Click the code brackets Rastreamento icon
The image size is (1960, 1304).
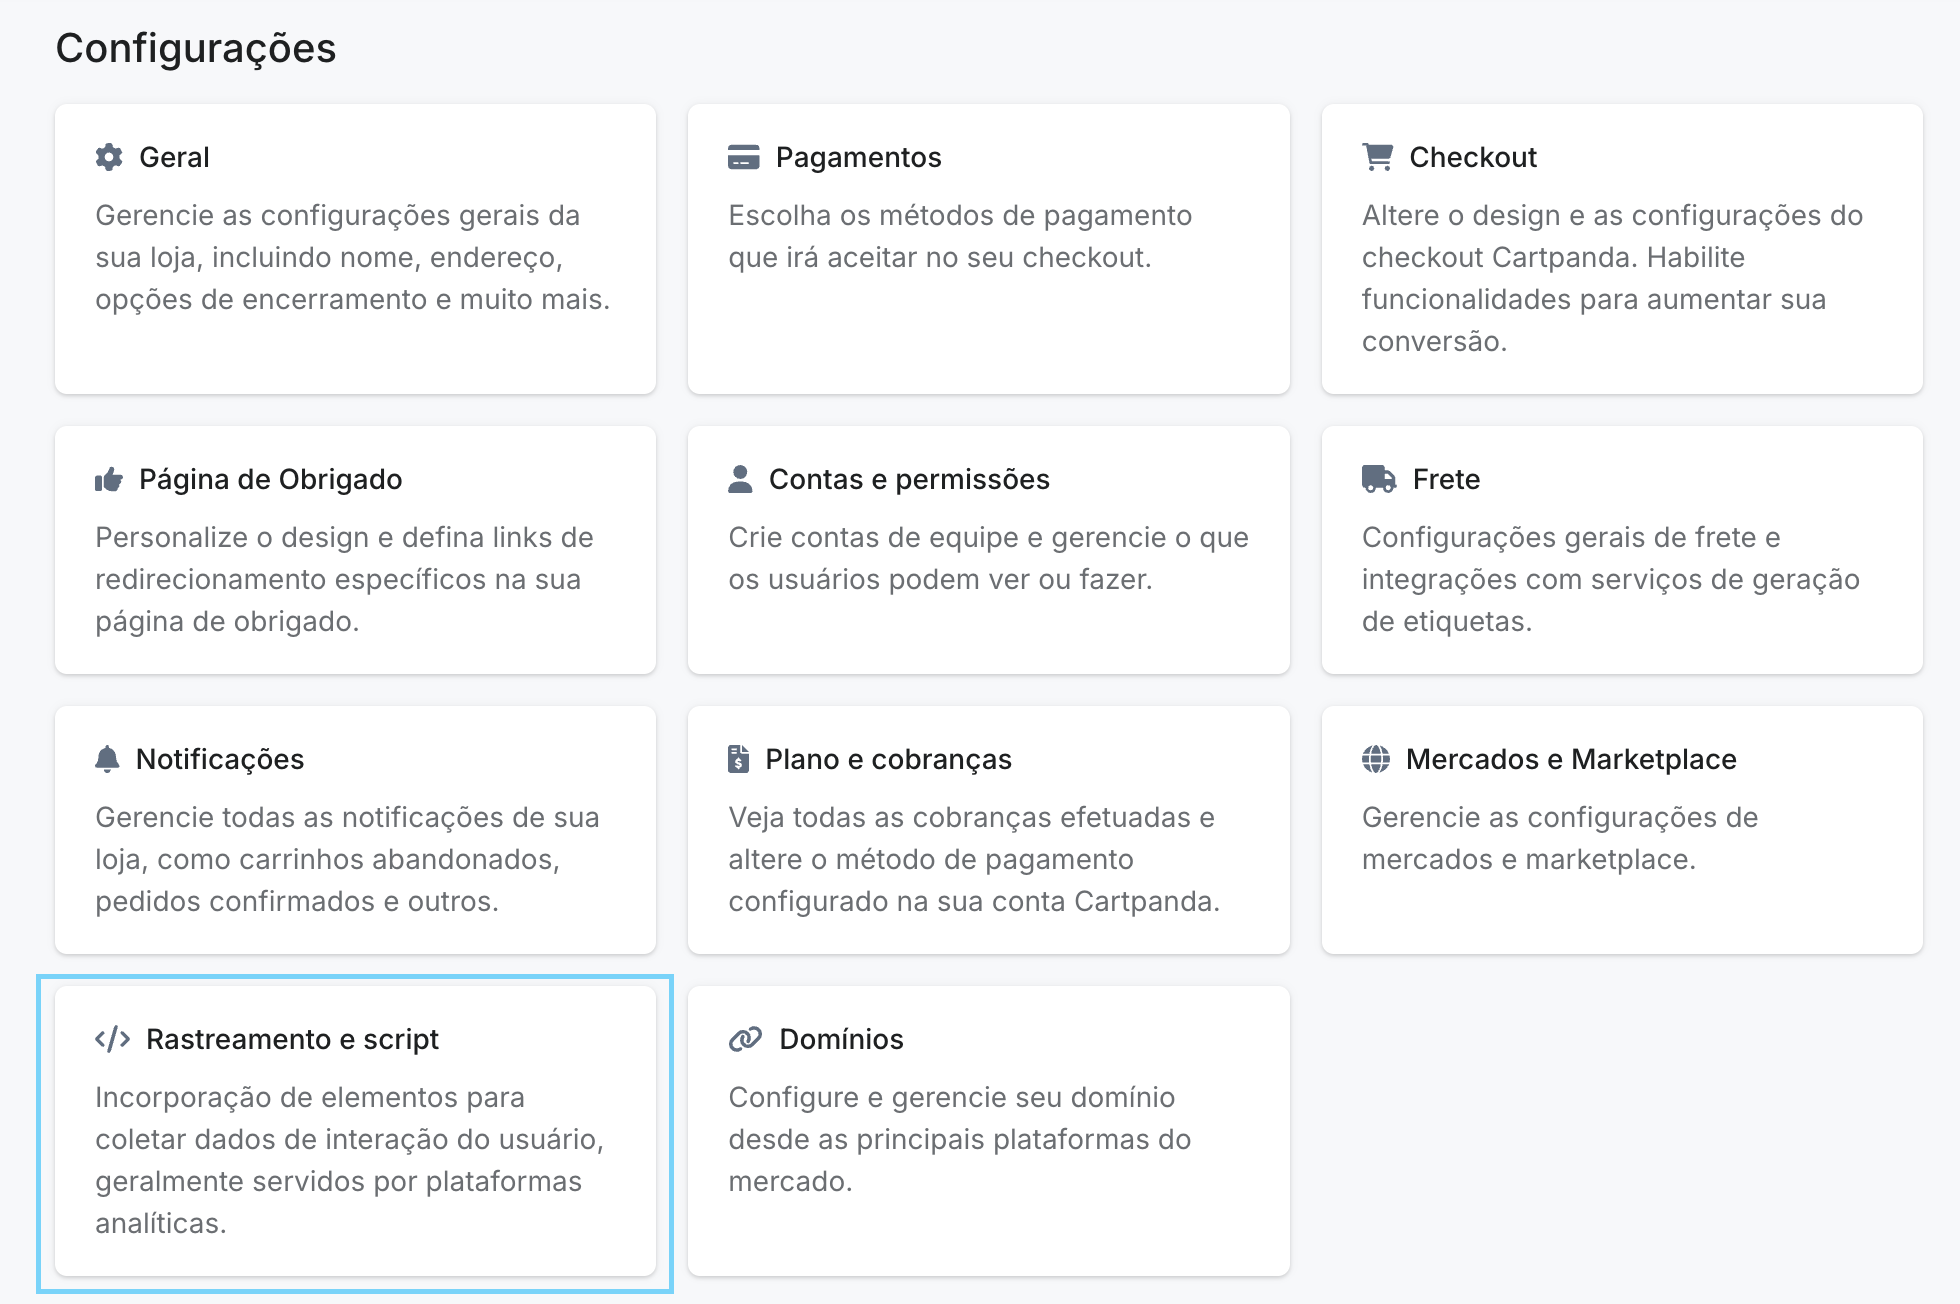coord(112,1039)
